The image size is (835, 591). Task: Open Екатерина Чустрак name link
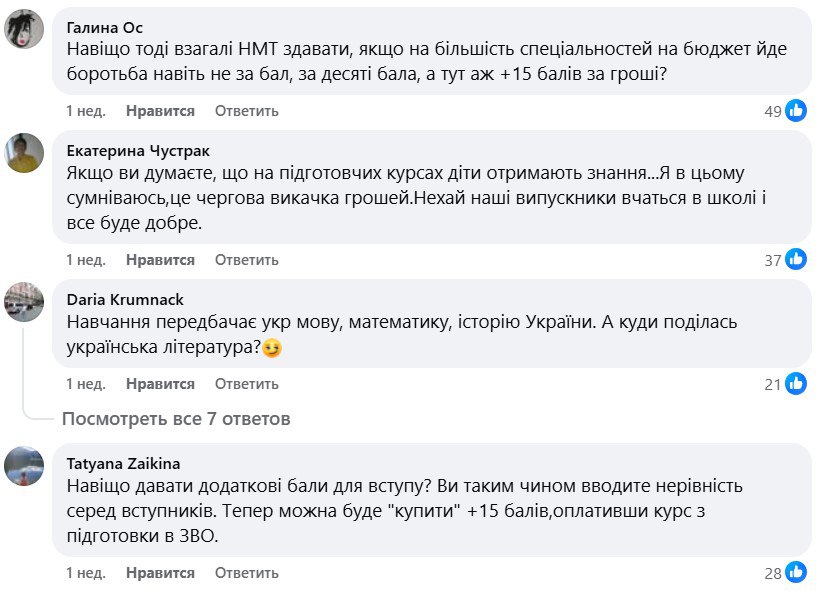point(138,151)
